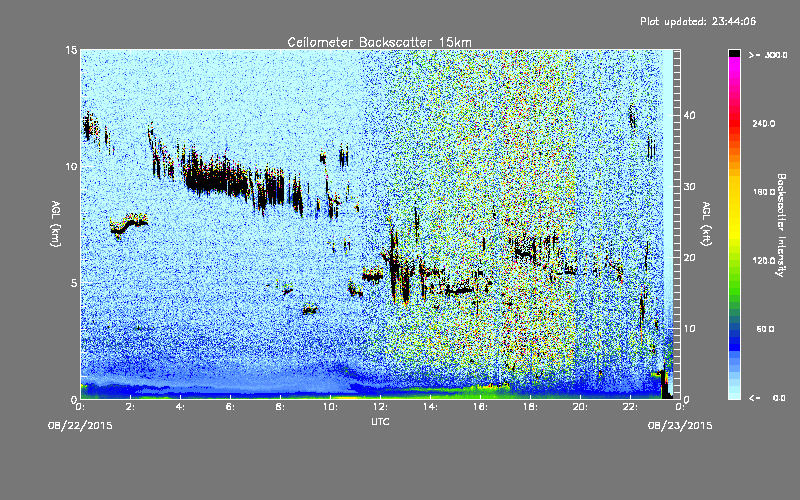Screen dimensions: 800x500
Task: Click the "<= 0.0" colorbar label
Action: 767,398
